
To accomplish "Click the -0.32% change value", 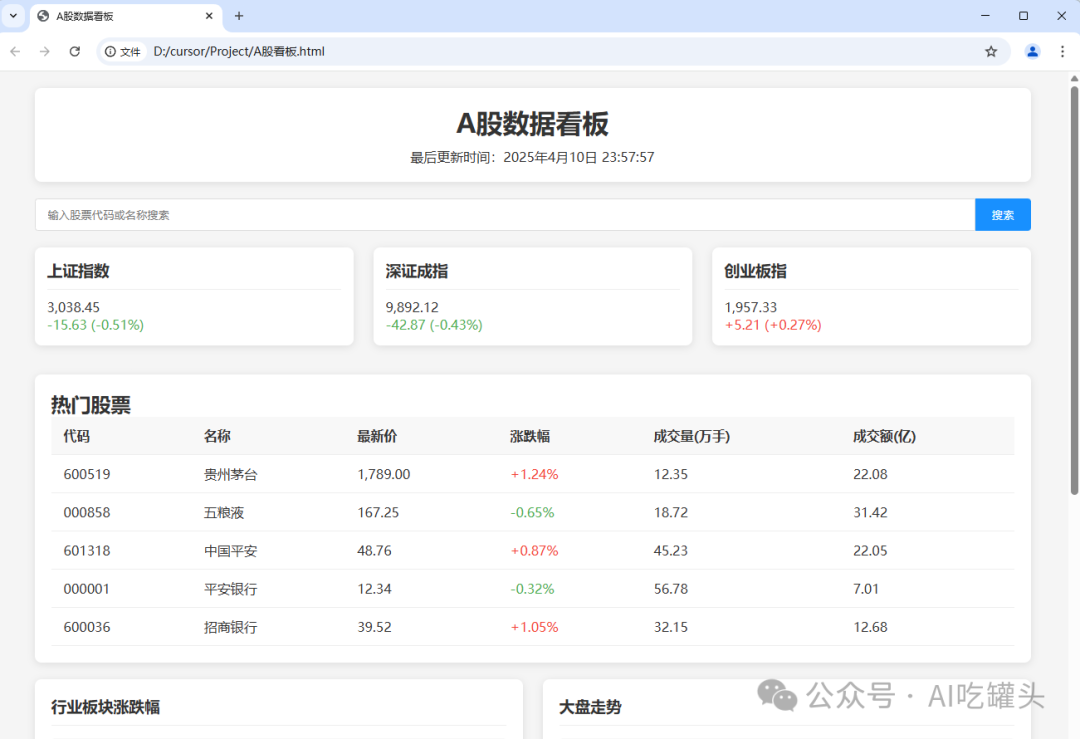I will 532,589.
